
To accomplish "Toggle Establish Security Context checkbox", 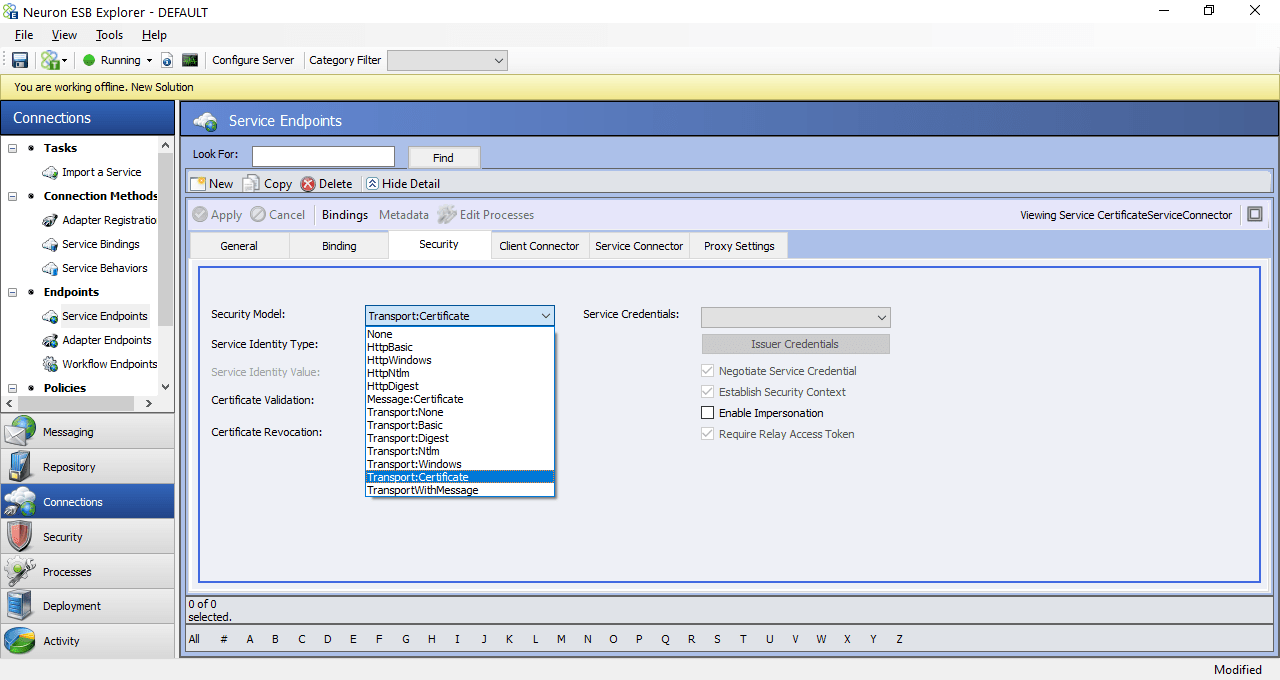I will click(x=708, y=392).
